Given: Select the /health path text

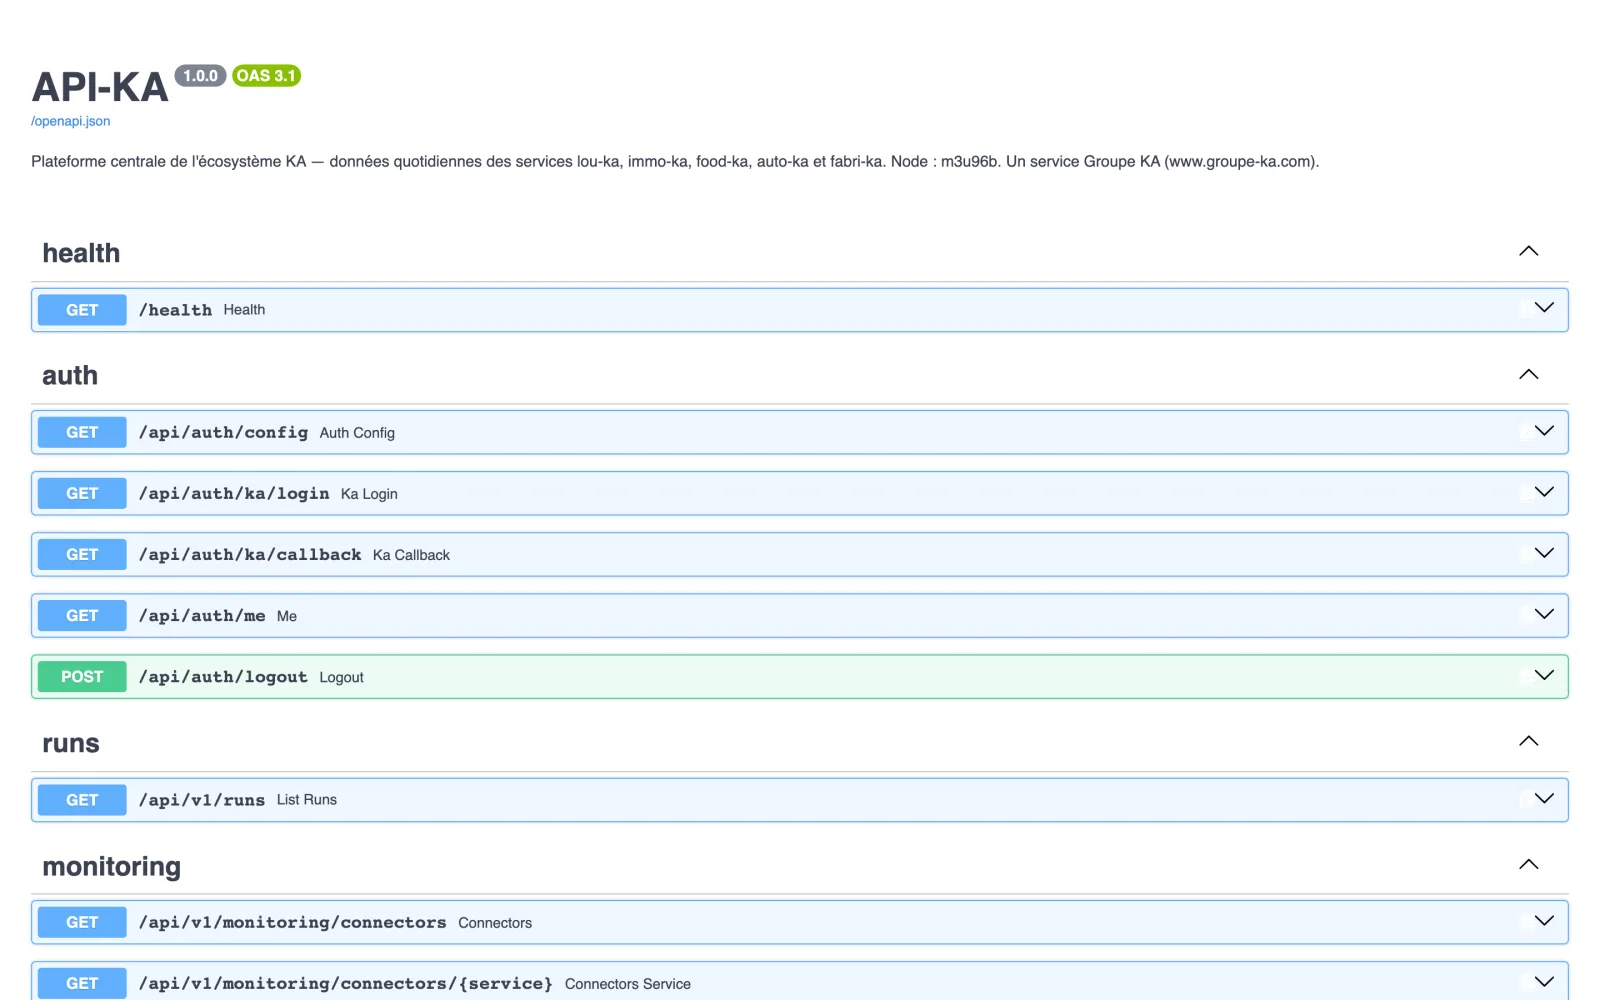Looking at the screenshot, I should 175,310.
